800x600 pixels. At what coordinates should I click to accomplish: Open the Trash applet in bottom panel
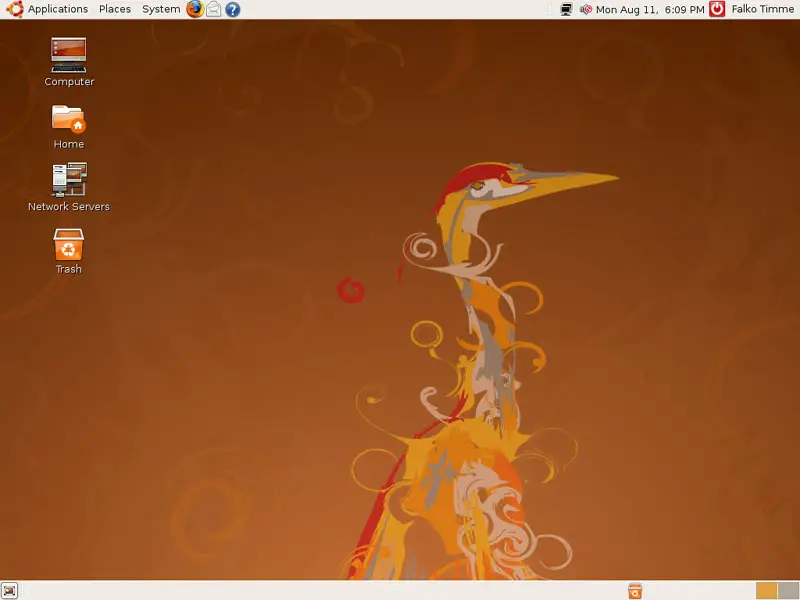coord(635,591)
